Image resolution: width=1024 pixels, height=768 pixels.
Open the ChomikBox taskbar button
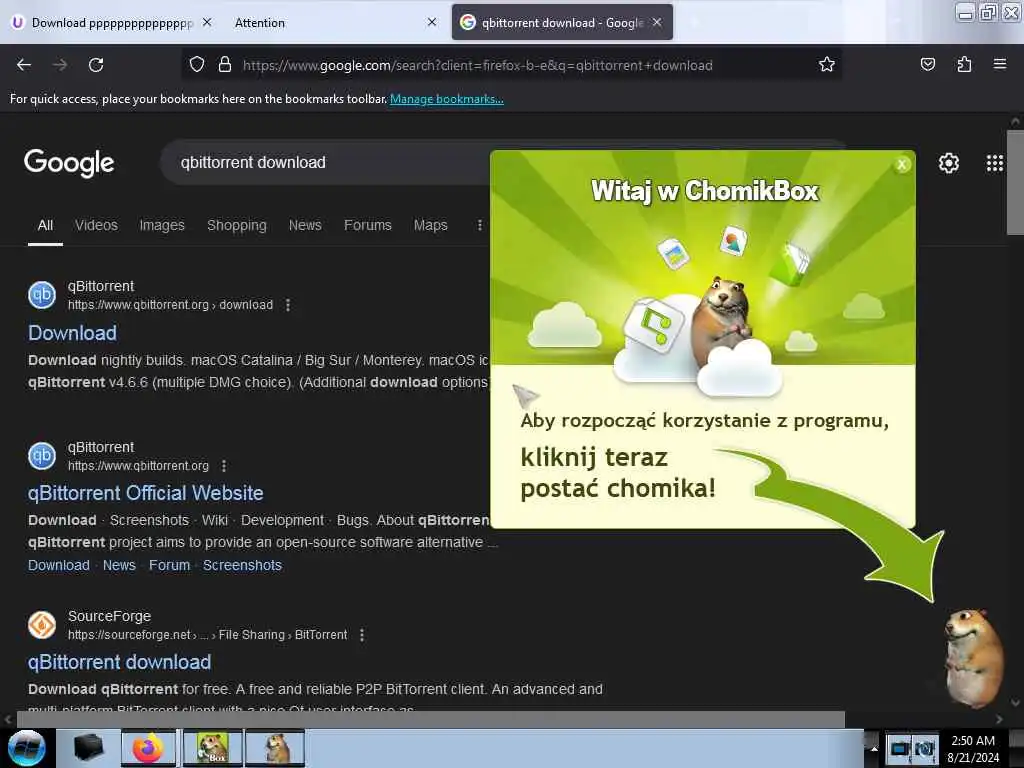[212, 748]
